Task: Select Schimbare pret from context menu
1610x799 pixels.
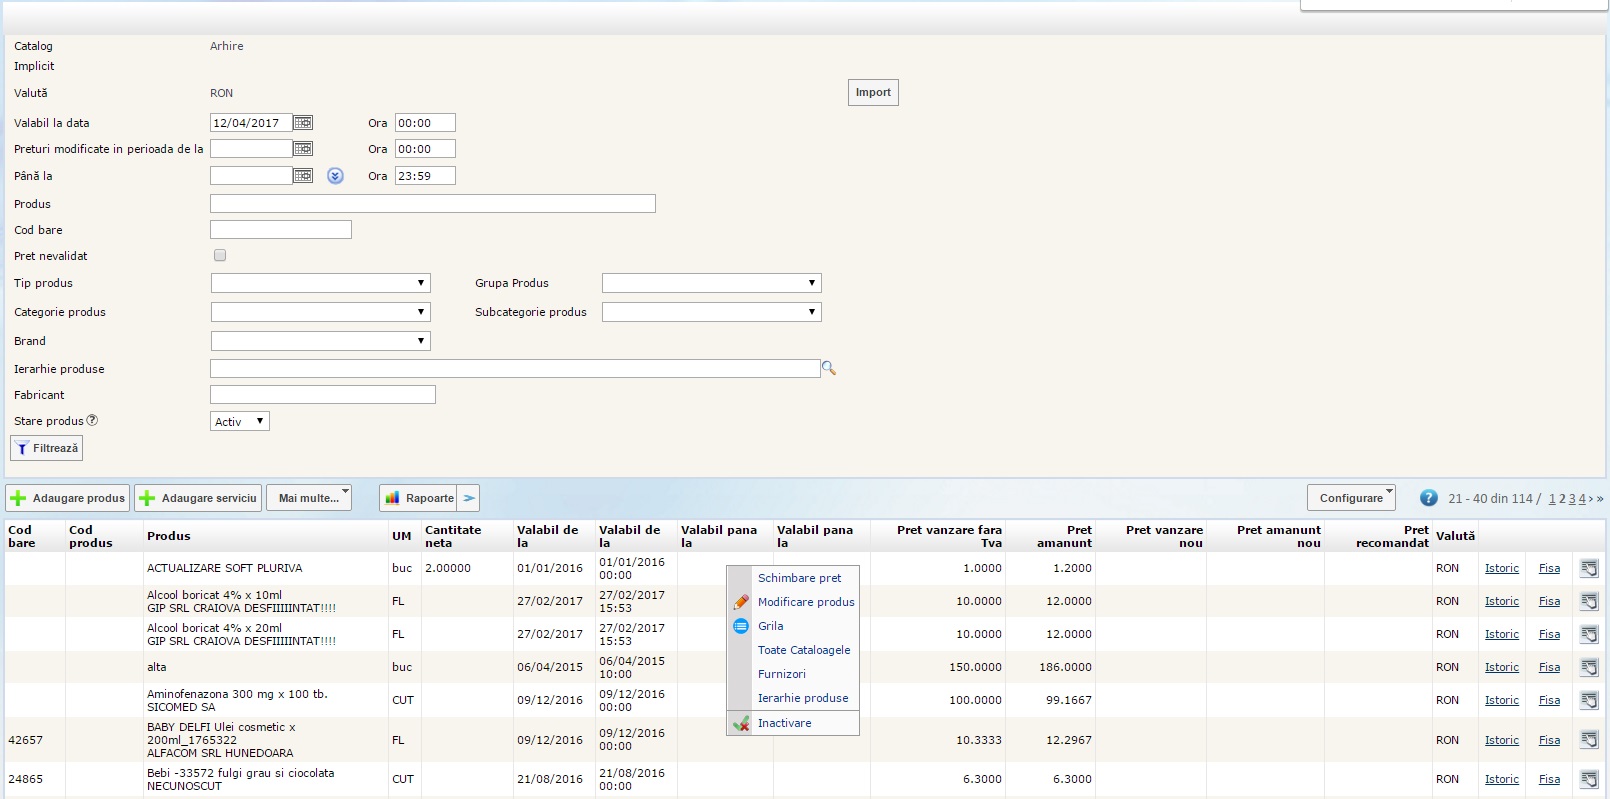Action: [799, 578]
